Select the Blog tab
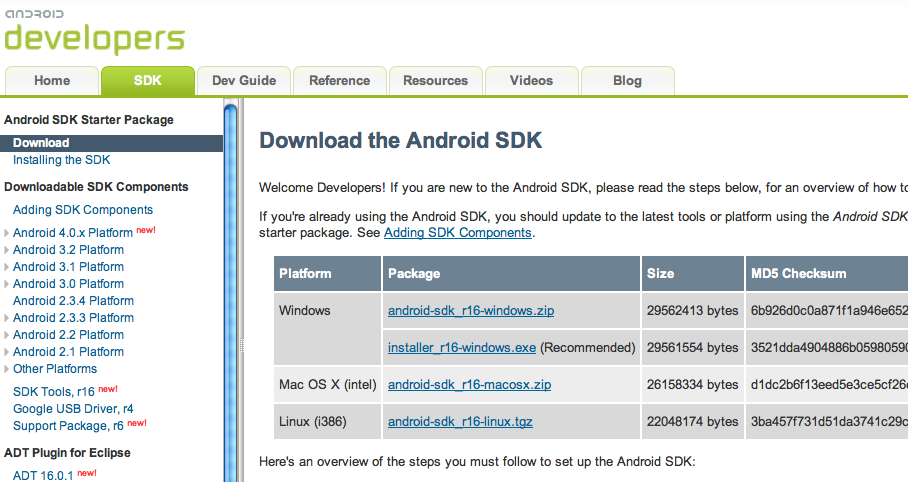908x482 pixels. pos(627,81)
